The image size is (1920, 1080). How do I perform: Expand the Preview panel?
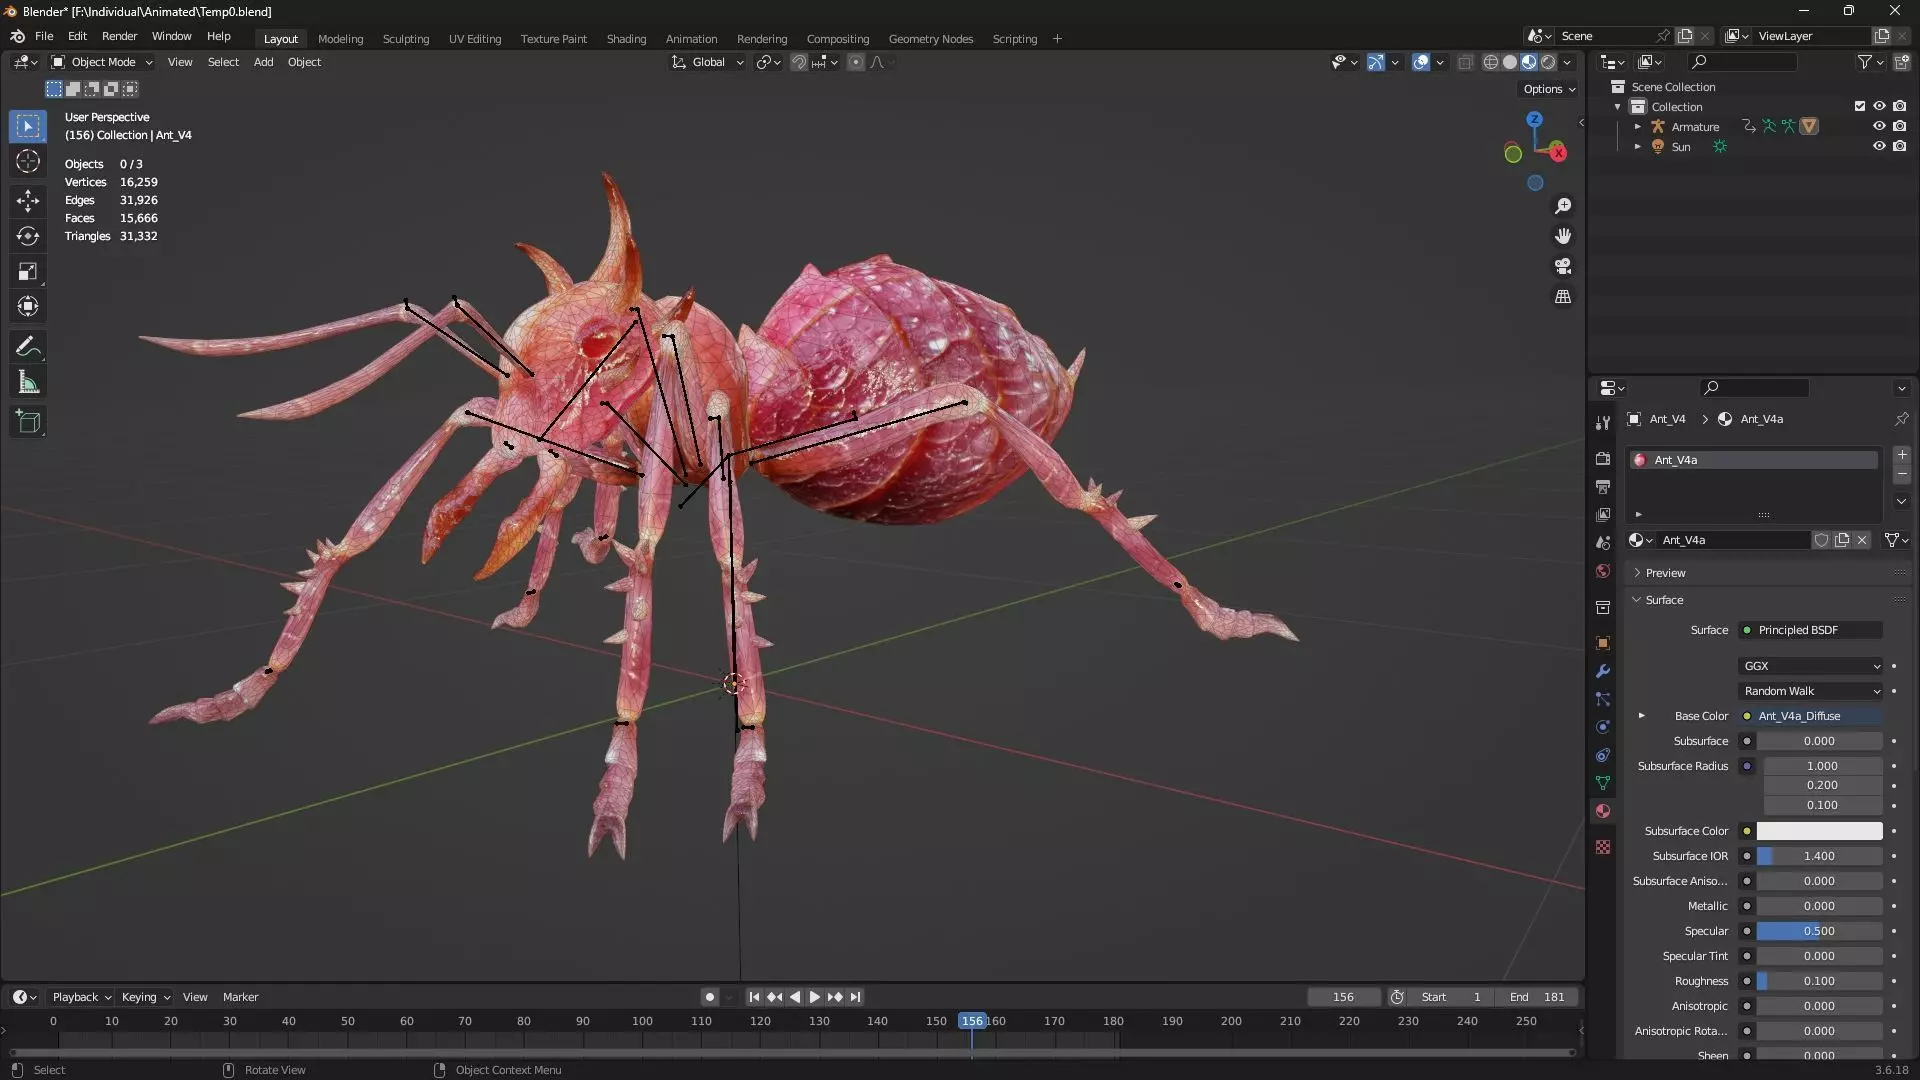click(x=1665, y=573)
